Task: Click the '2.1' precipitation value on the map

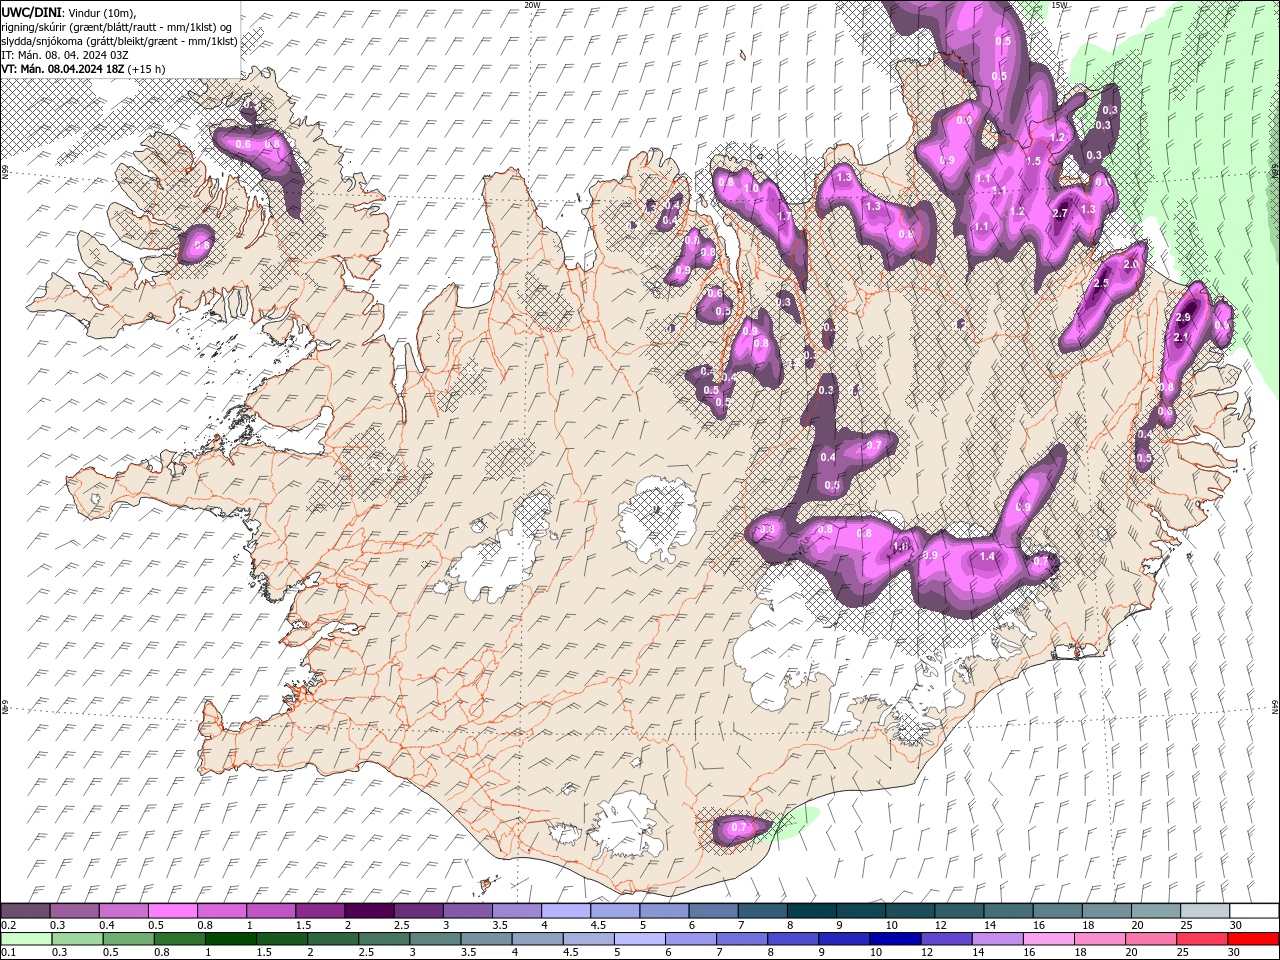Action: coord(1181,338)
